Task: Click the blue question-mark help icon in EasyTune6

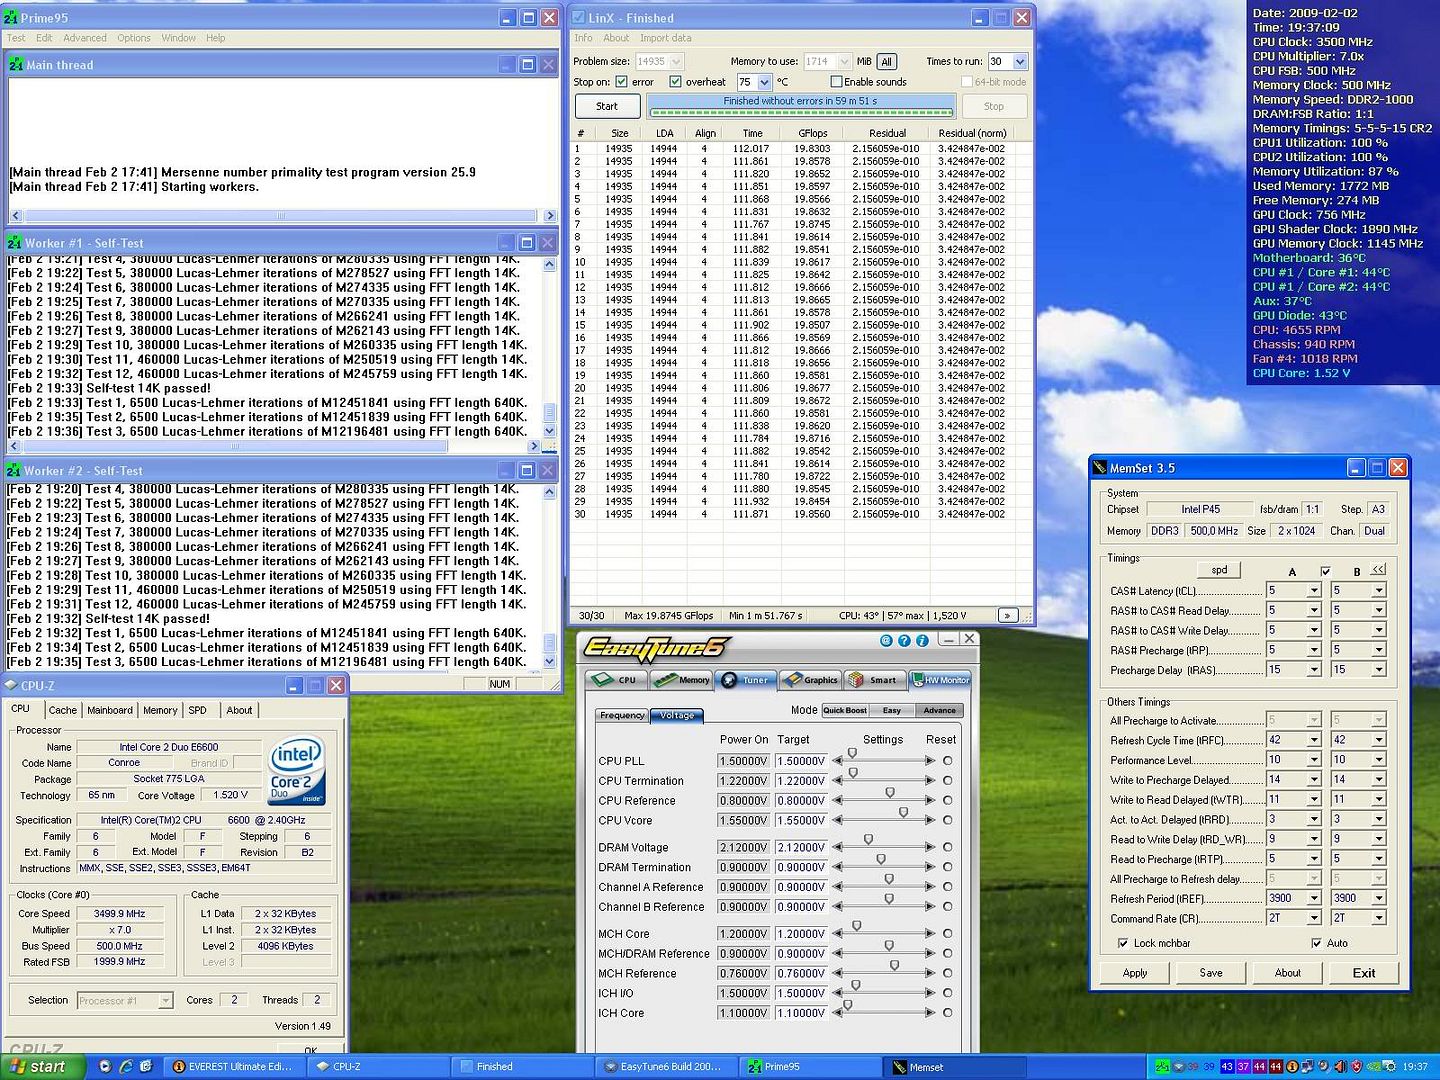Action: tap(904, 641)
